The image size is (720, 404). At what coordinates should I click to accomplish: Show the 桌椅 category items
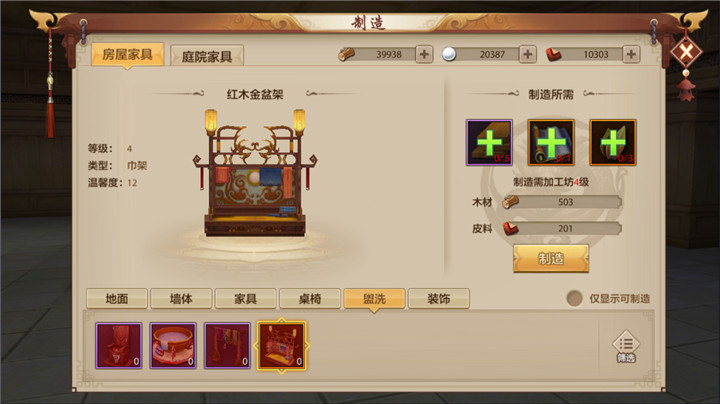(x=309, y=299)
